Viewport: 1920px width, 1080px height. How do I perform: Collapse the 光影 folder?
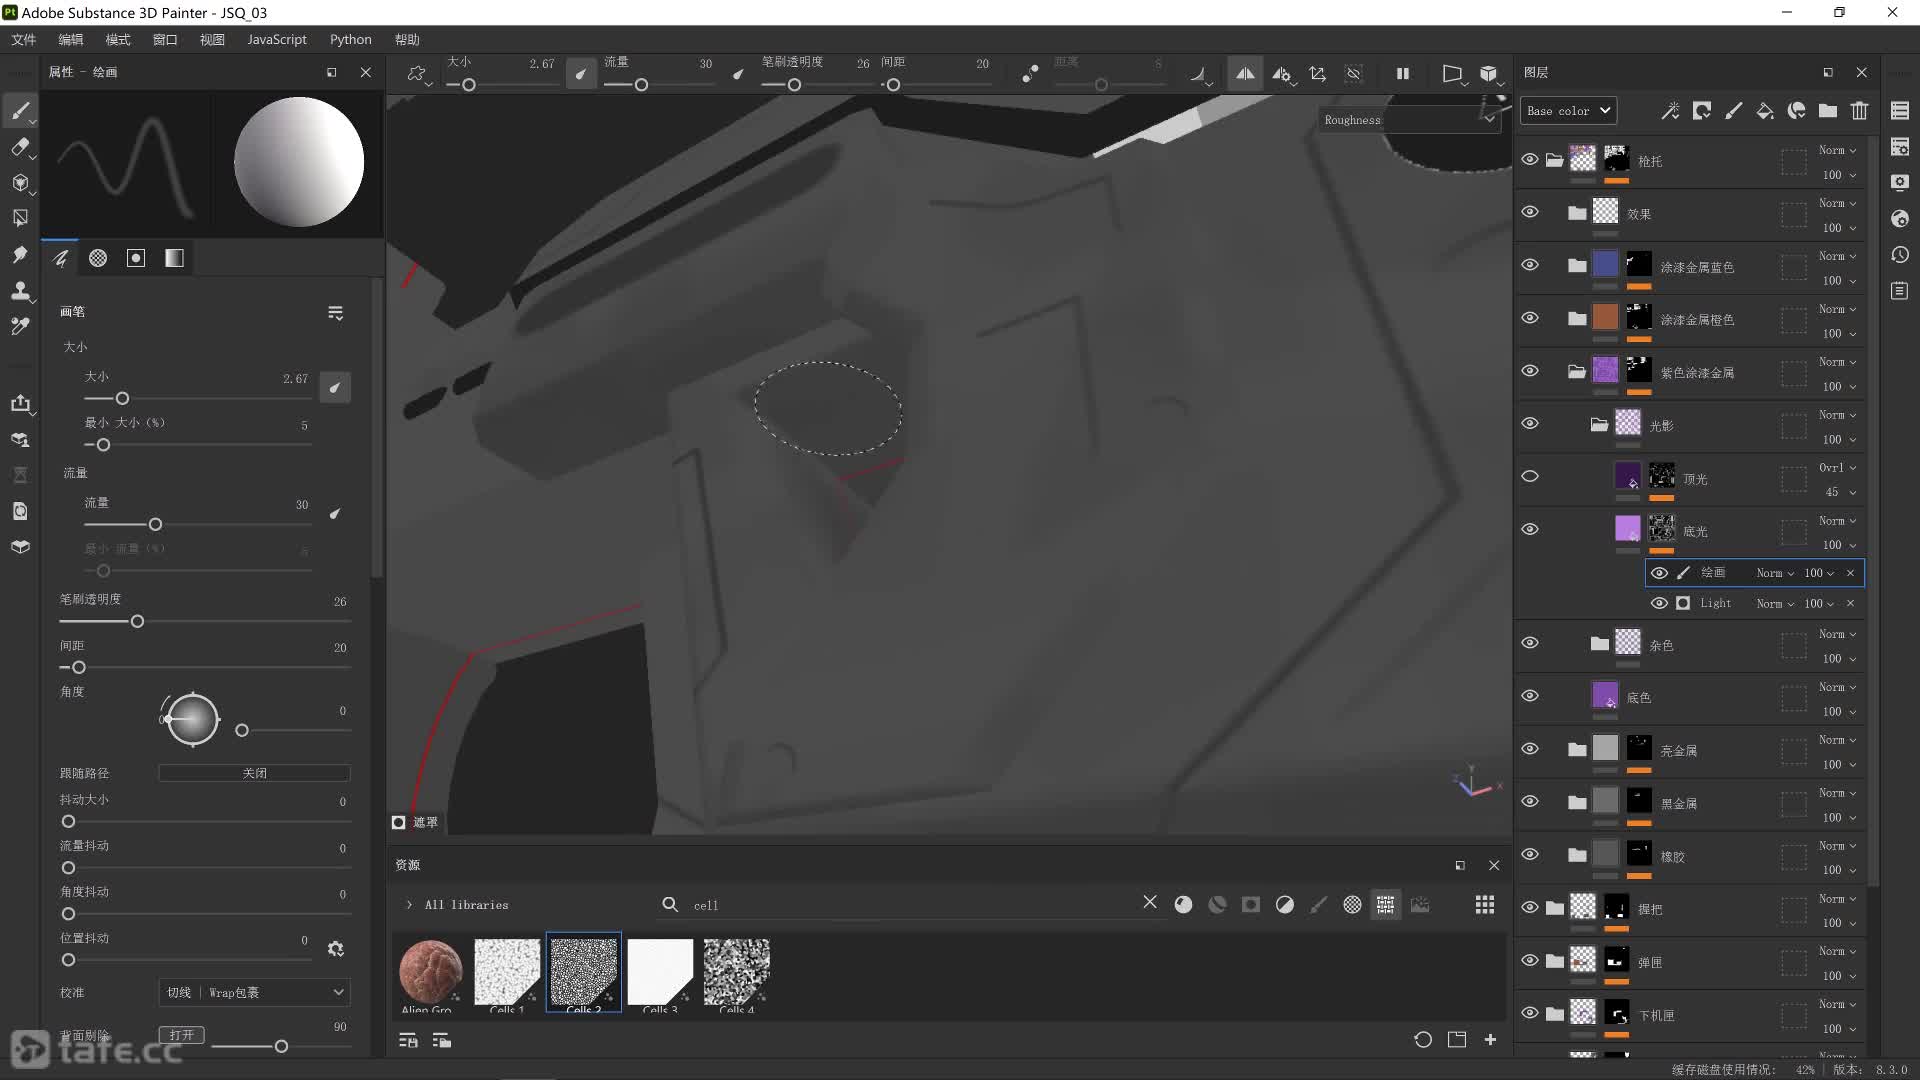(x=1599, y=425)
